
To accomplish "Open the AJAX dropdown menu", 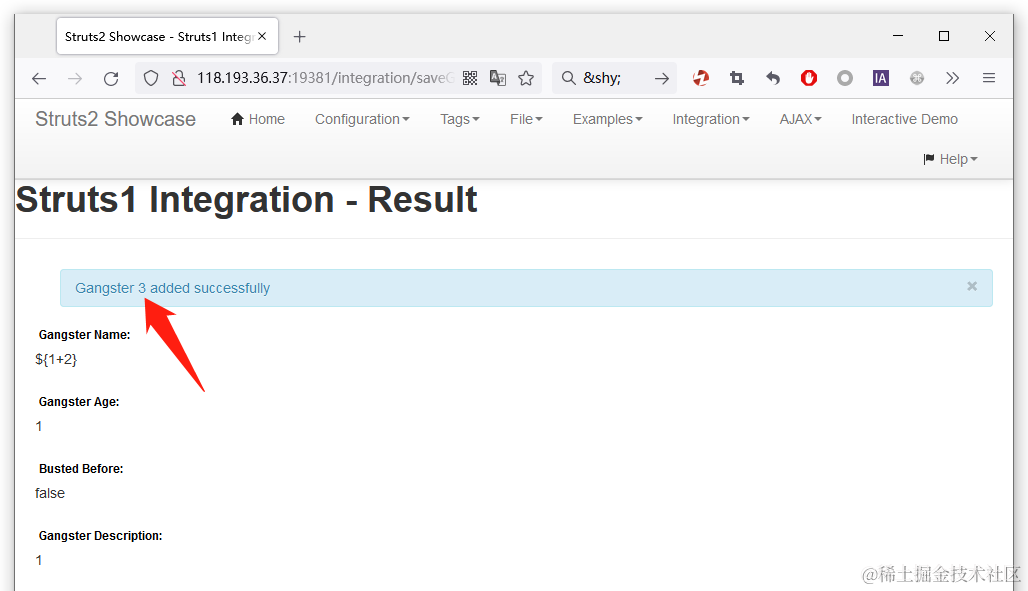I will coord(801,119).
